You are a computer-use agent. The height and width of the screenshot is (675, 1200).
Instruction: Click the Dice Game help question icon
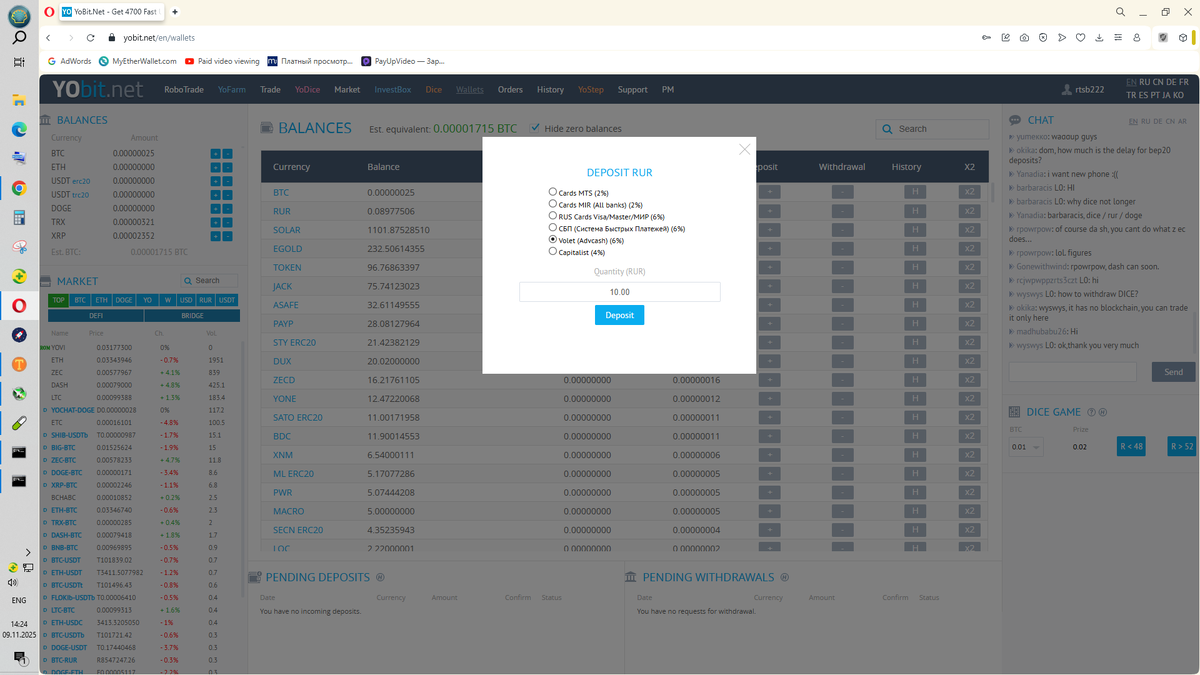coord(1091,412)
